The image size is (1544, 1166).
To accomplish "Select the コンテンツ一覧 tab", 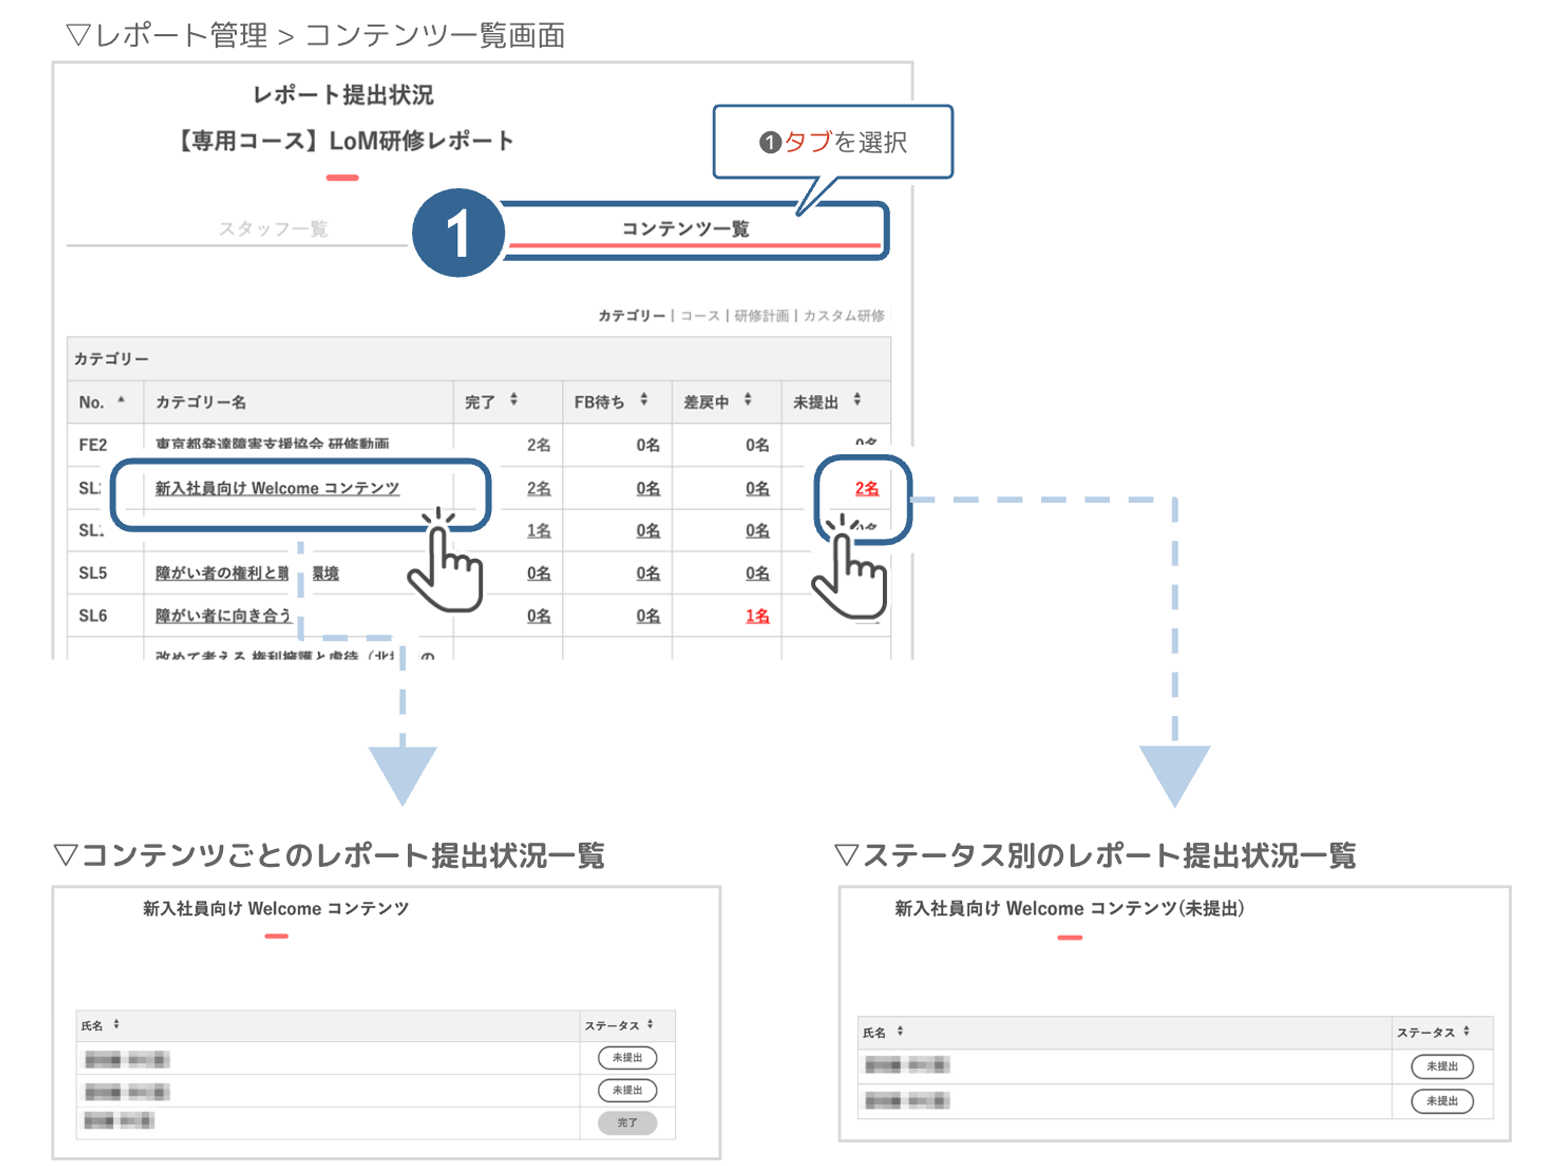I will tap(685, 229).
